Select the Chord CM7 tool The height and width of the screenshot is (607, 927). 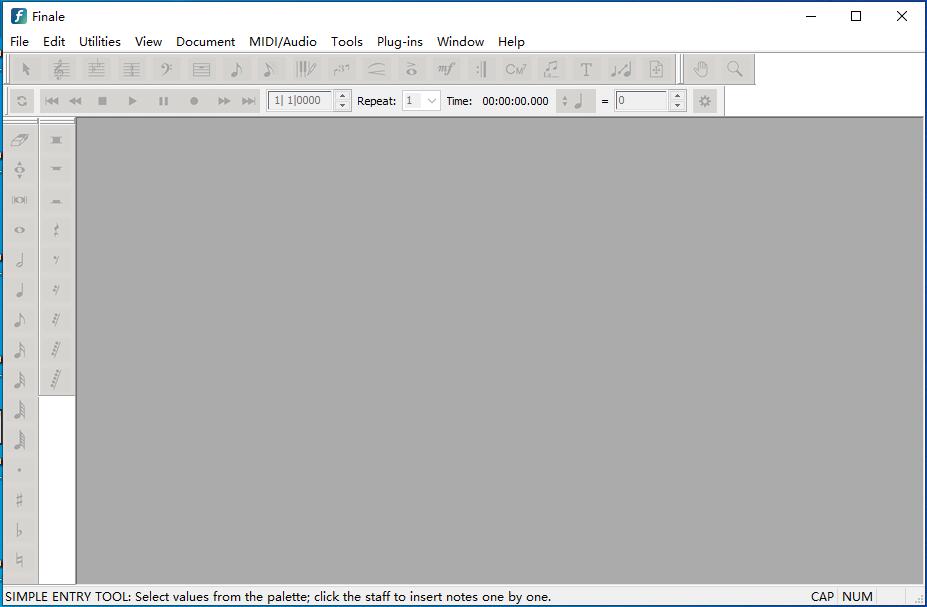click(x=516, y=69)
